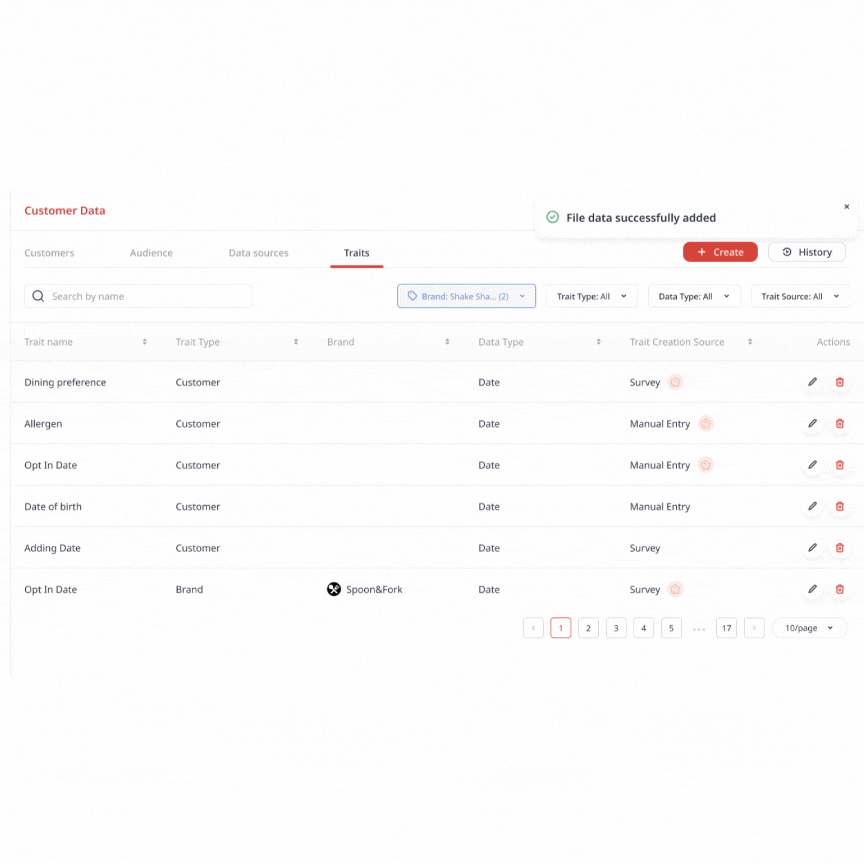Go to page 4
The height and width of the screenshot is (864, 864).
click(x=644, y=628)
